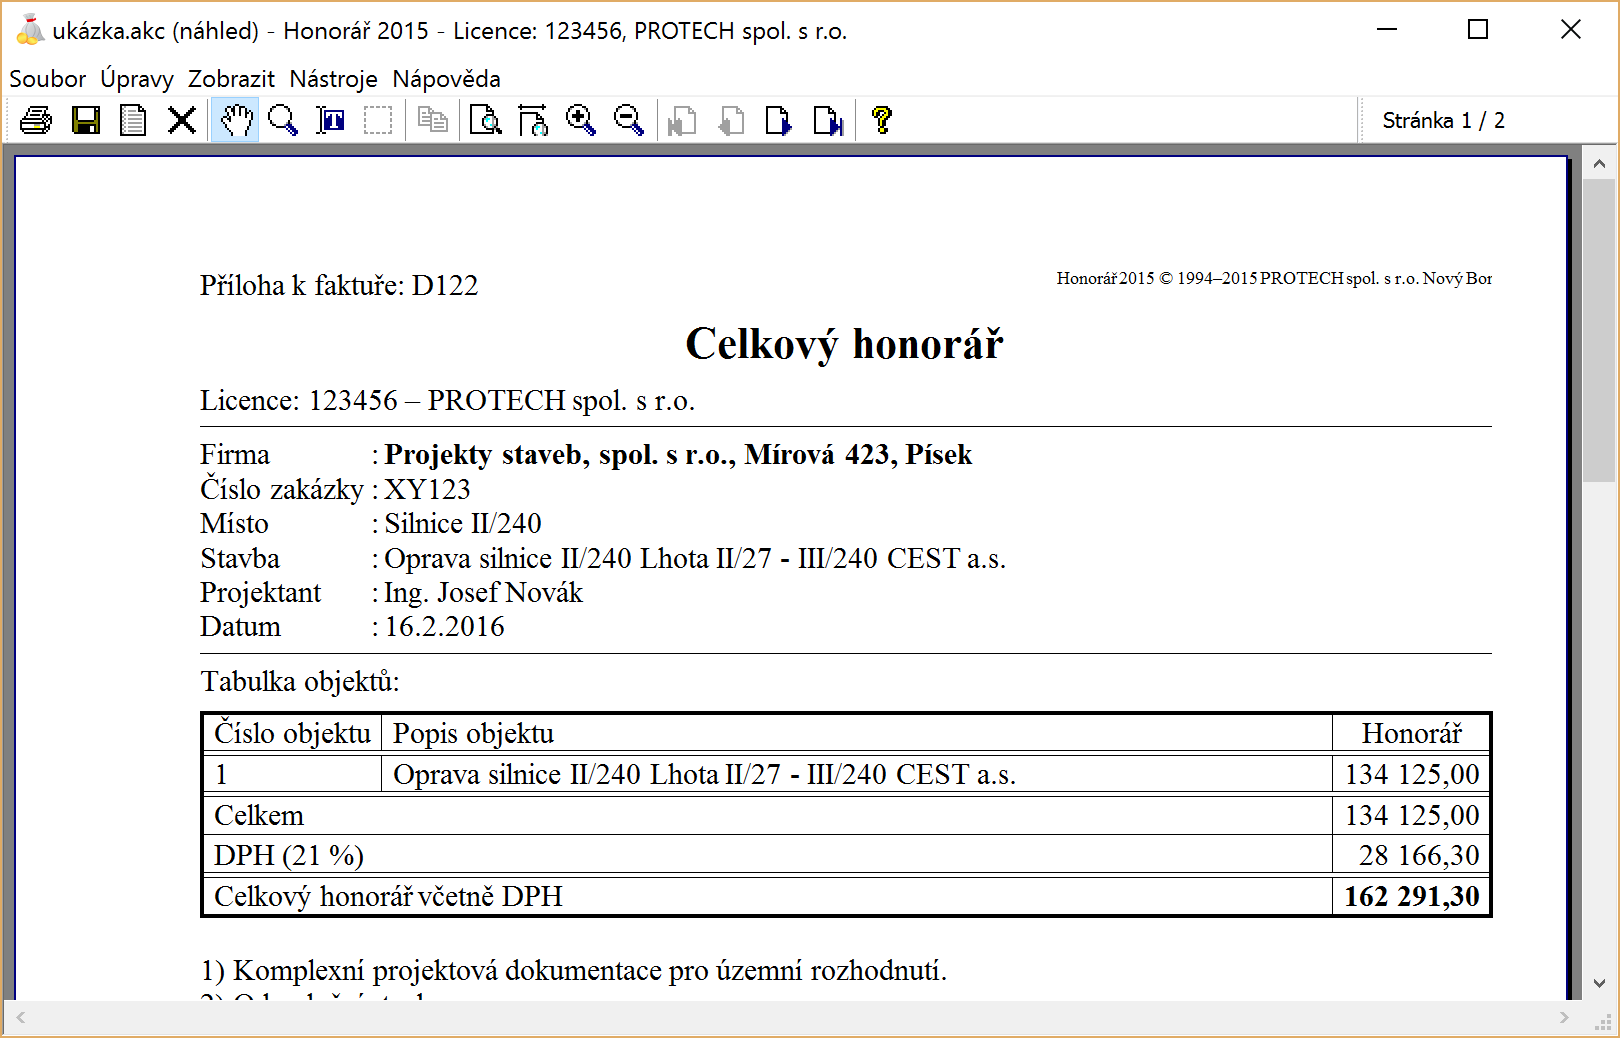Select the Hand pan tool
Viewport: 1620px width, 1038px height.
(235, 121)
